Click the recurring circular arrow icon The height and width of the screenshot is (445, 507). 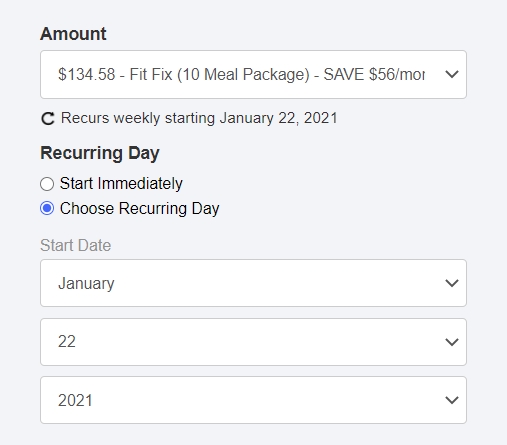pyautogui.click(x=48, y=119)
